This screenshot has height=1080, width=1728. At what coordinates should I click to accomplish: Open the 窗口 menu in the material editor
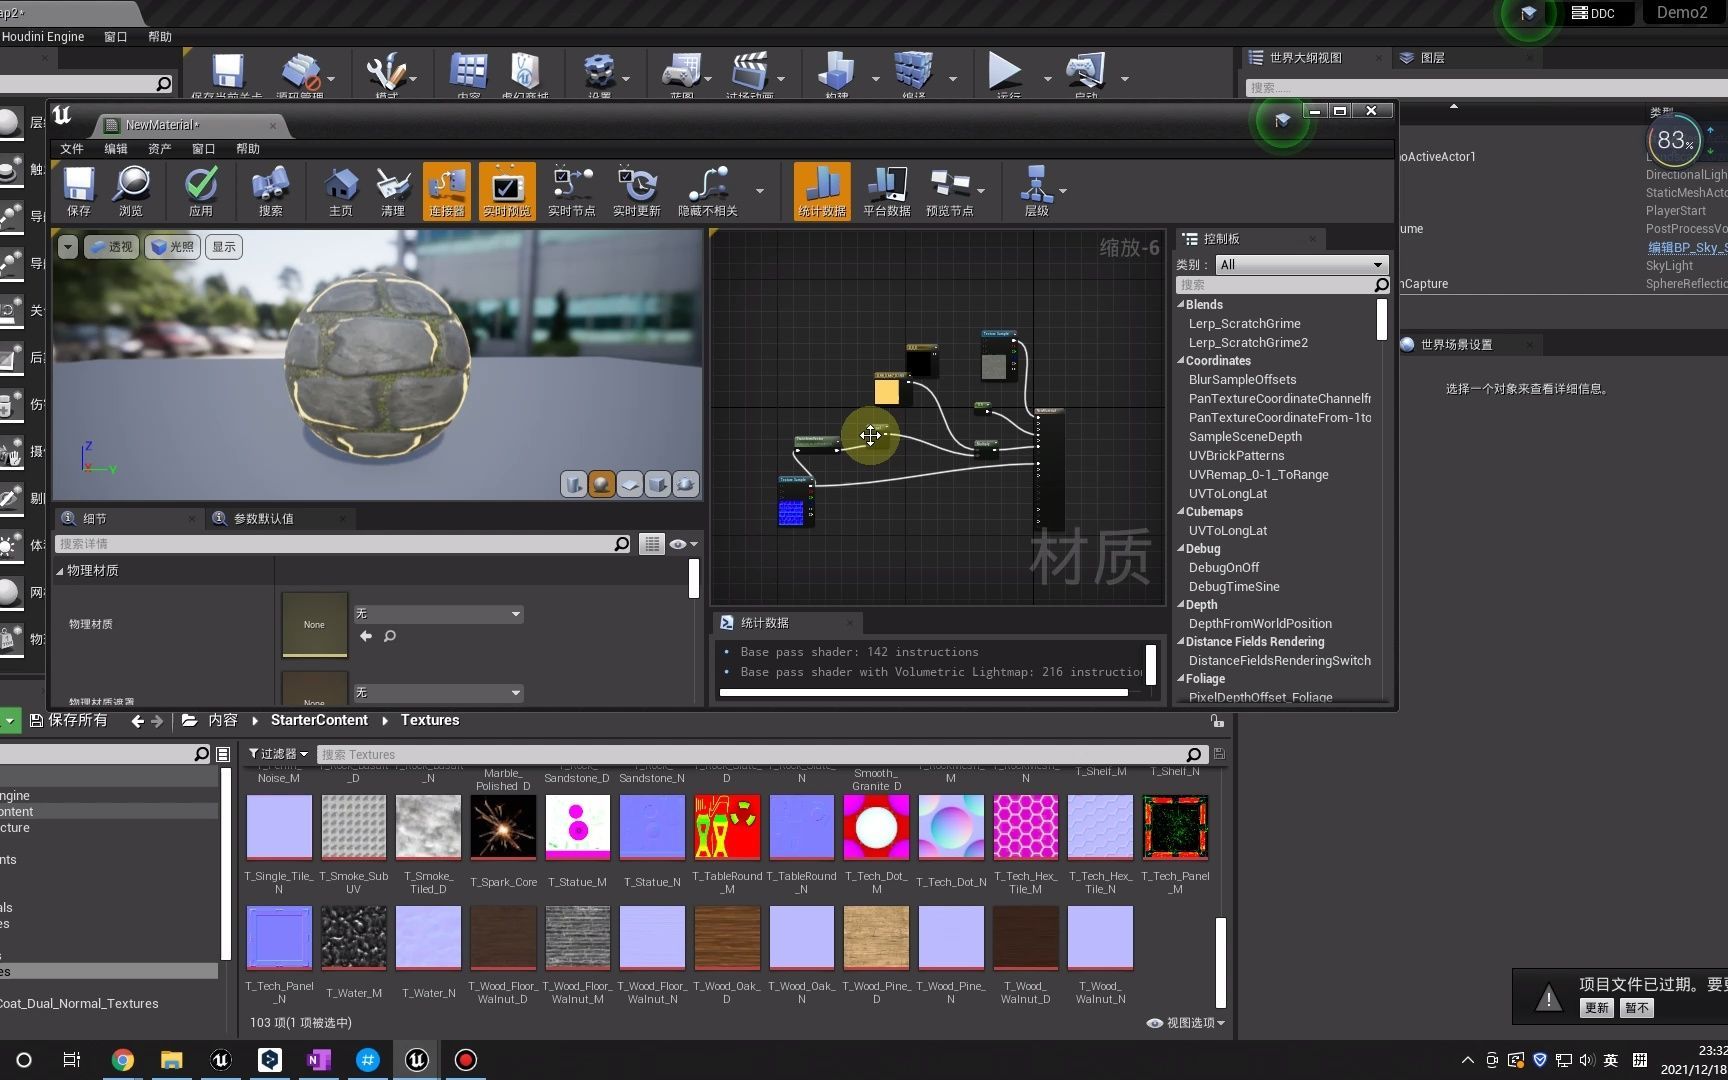pos(202,148)
